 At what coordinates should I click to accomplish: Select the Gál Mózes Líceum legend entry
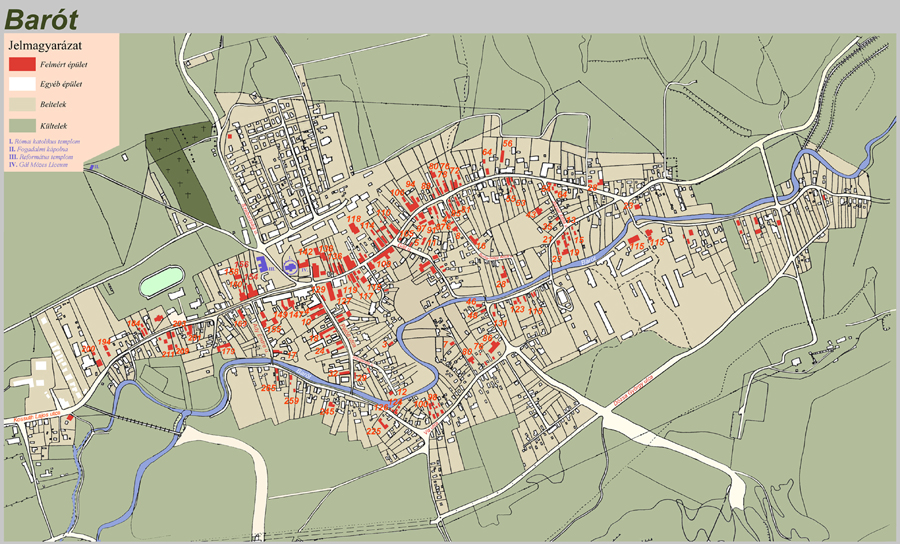[43, 164]
